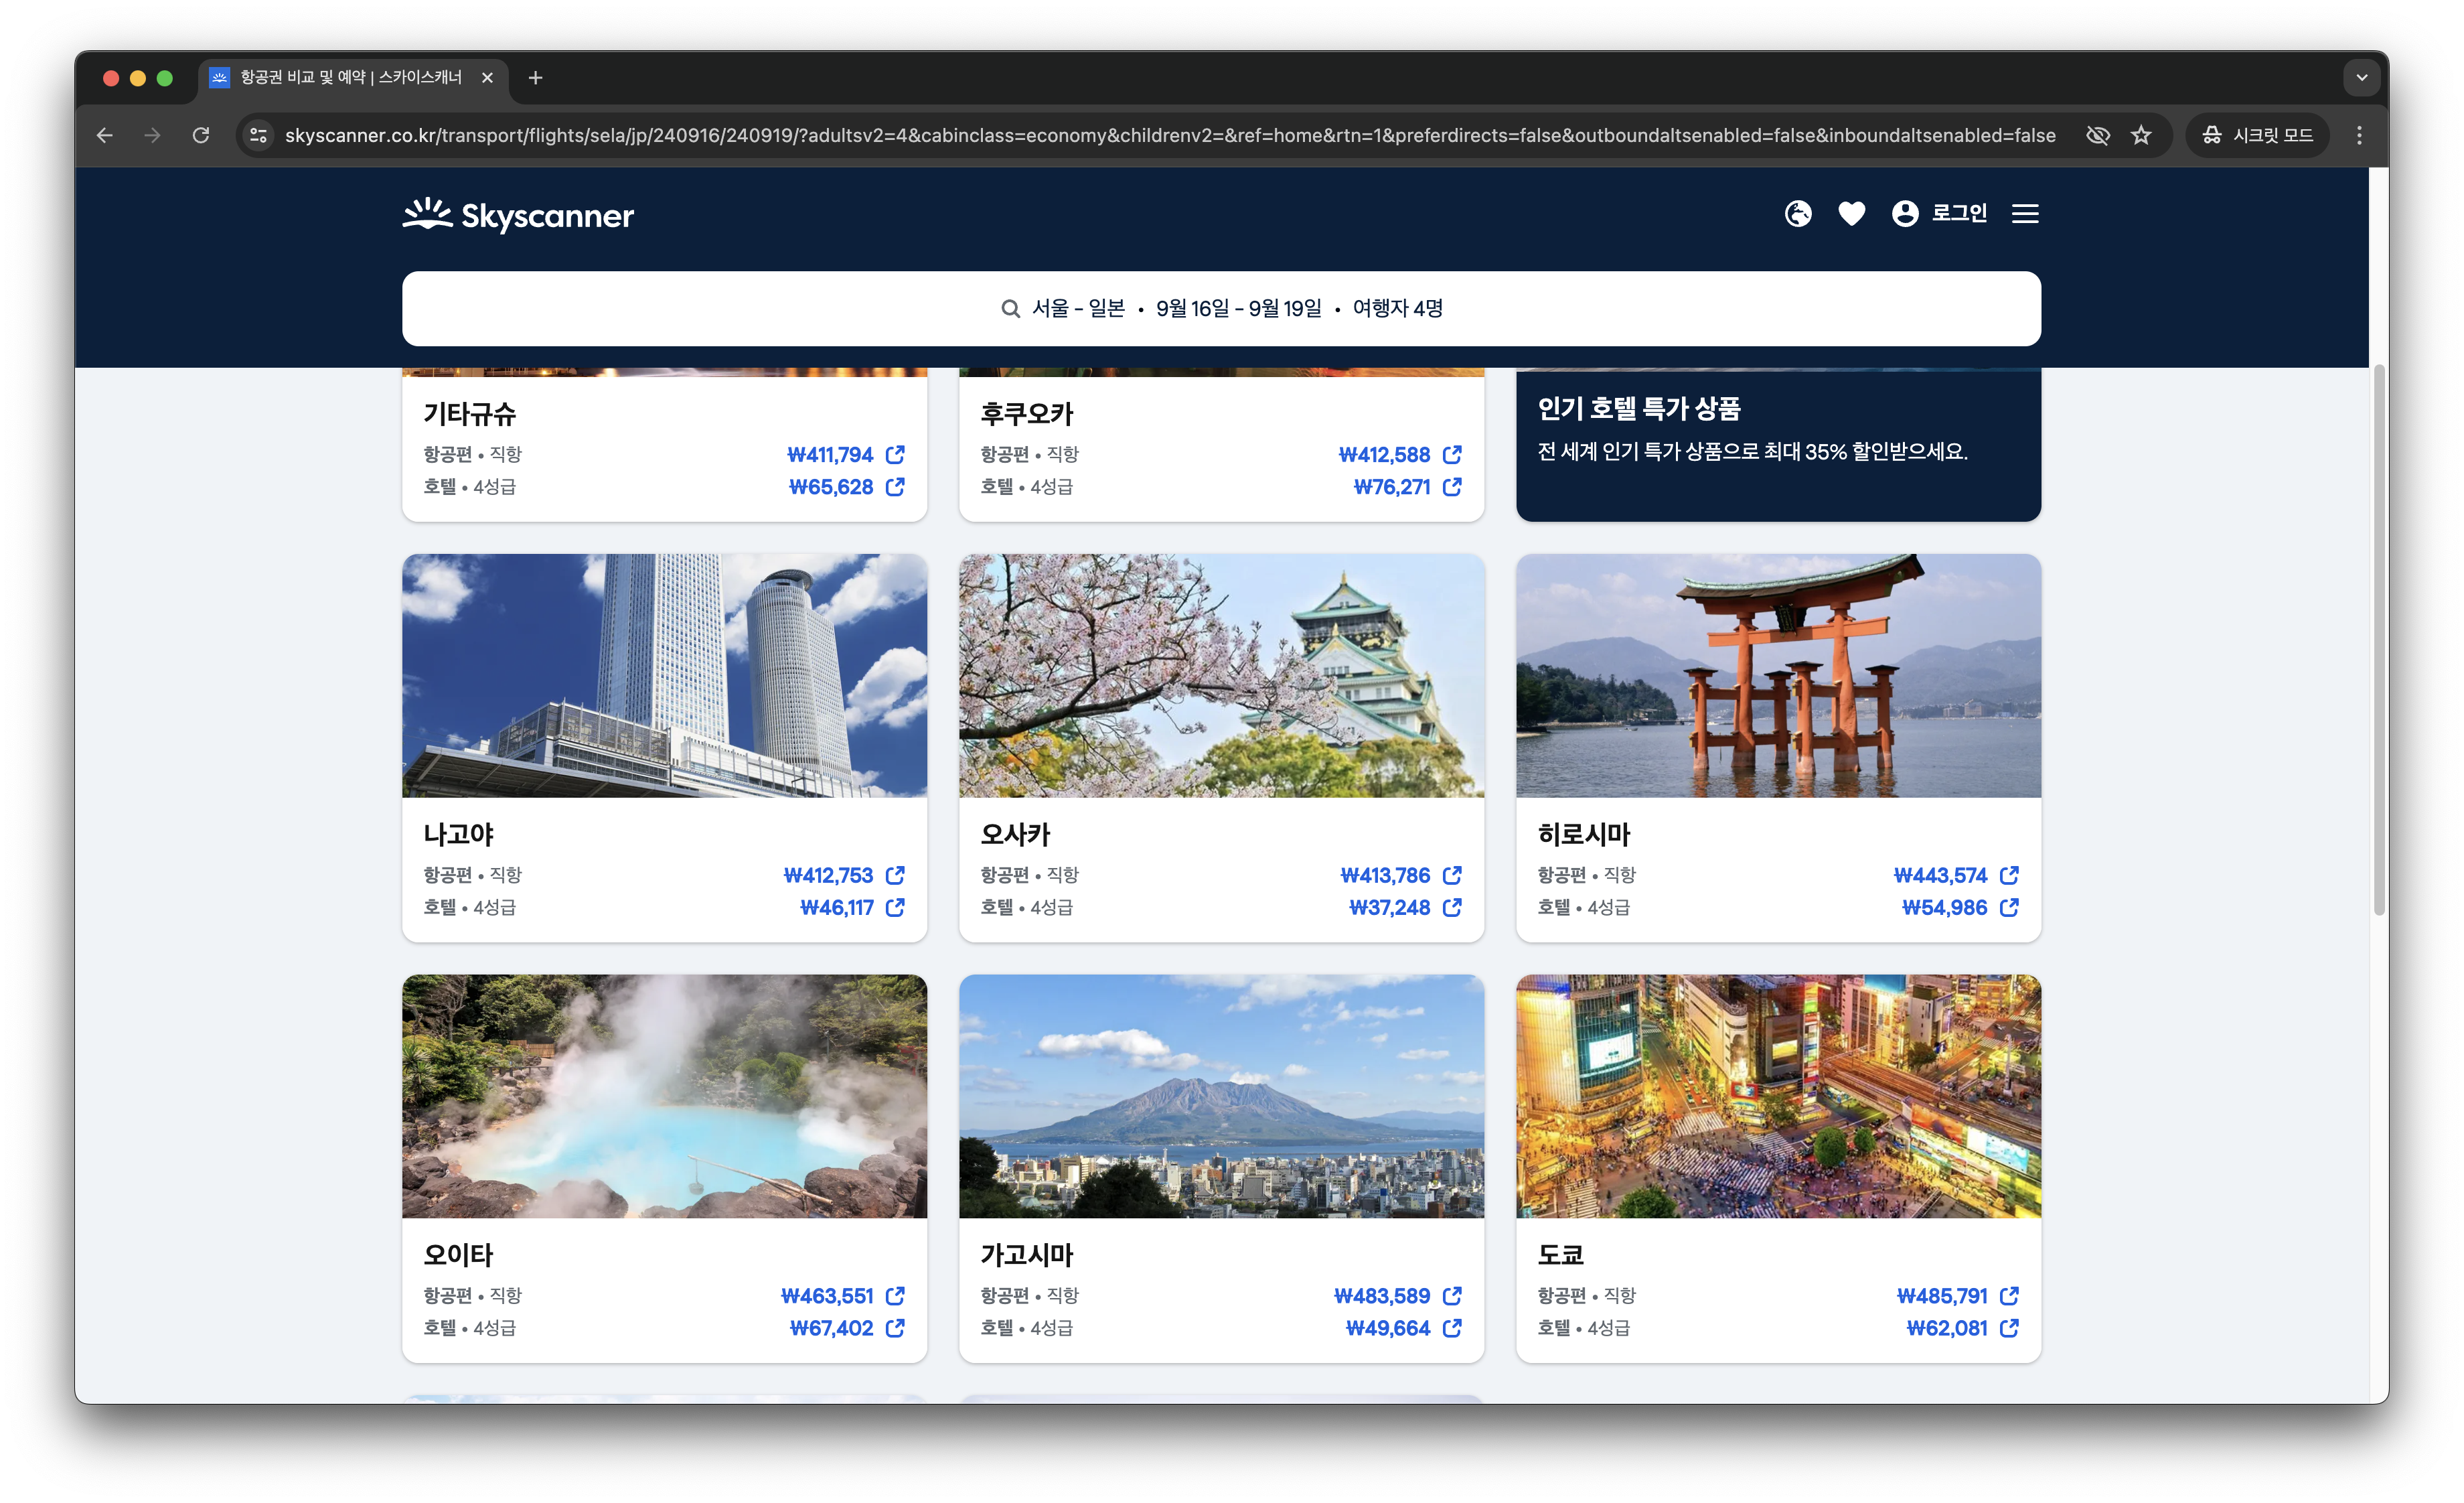Click external link icon beside ₩67,402
The height and width of the screenshot is (1503, 2464).
coord(895,1328)
